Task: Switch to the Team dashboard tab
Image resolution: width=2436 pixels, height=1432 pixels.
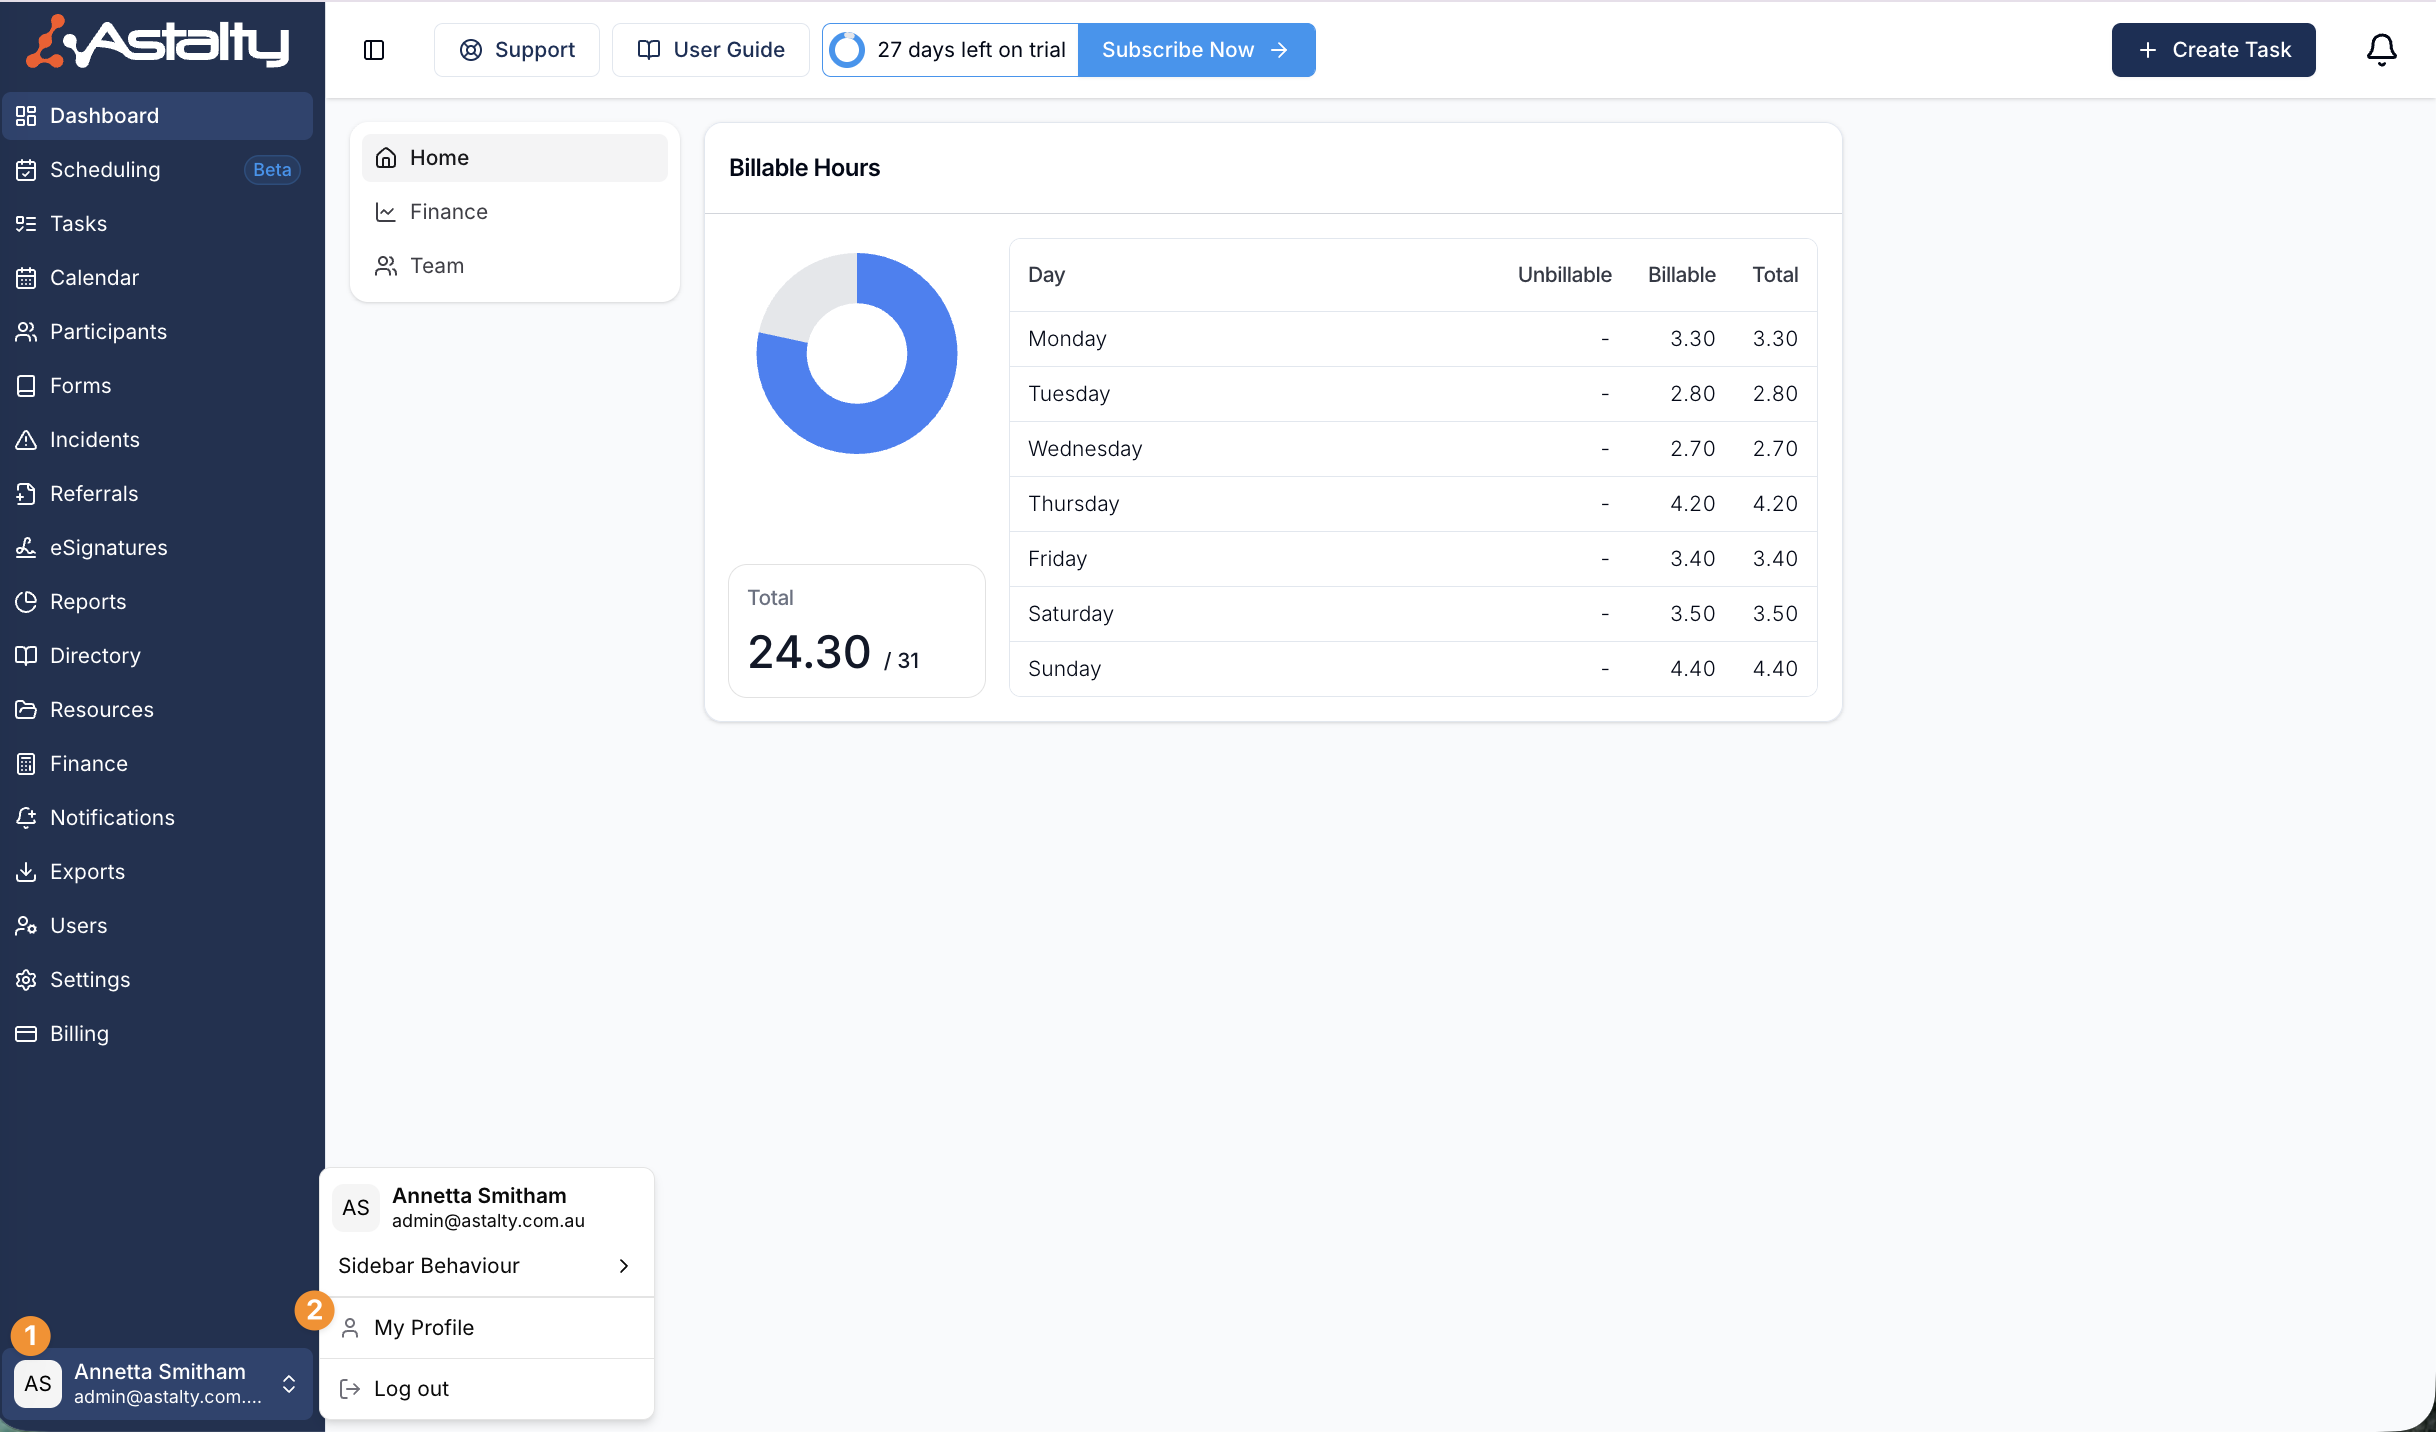Action: tap(436, 266)
